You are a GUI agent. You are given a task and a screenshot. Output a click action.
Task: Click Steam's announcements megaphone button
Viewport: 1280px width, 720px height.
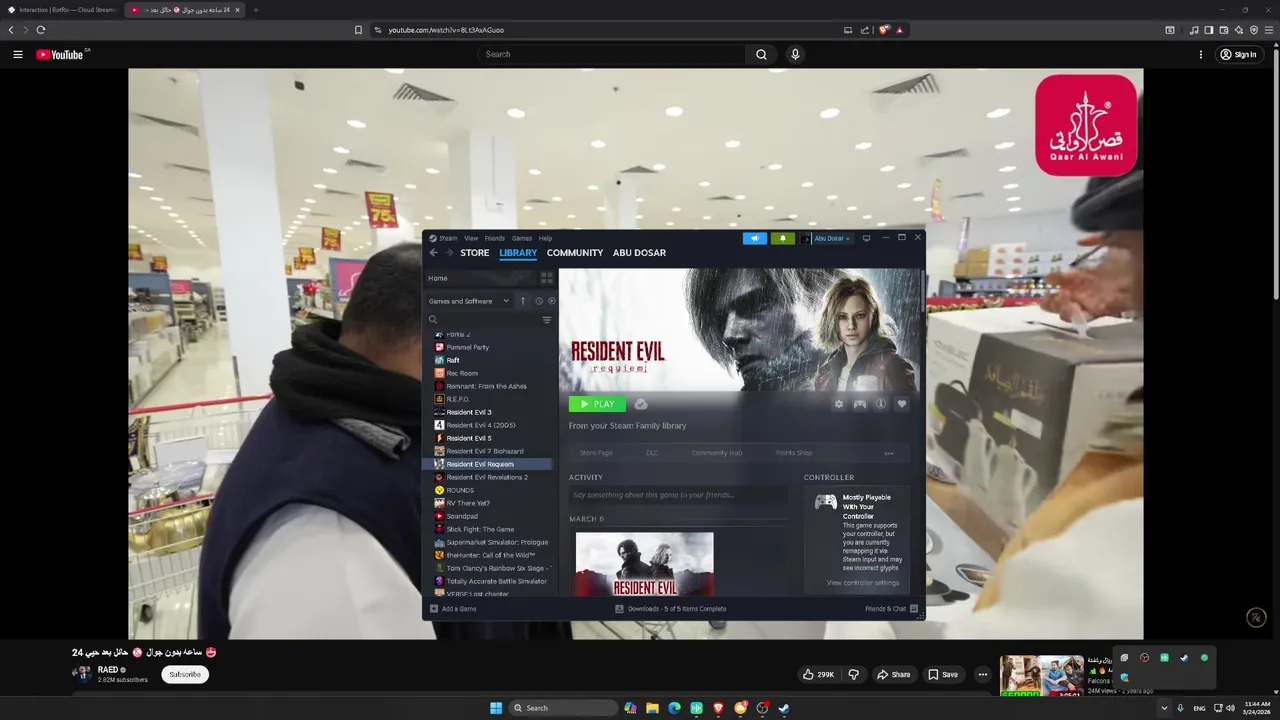click(754, 238)
